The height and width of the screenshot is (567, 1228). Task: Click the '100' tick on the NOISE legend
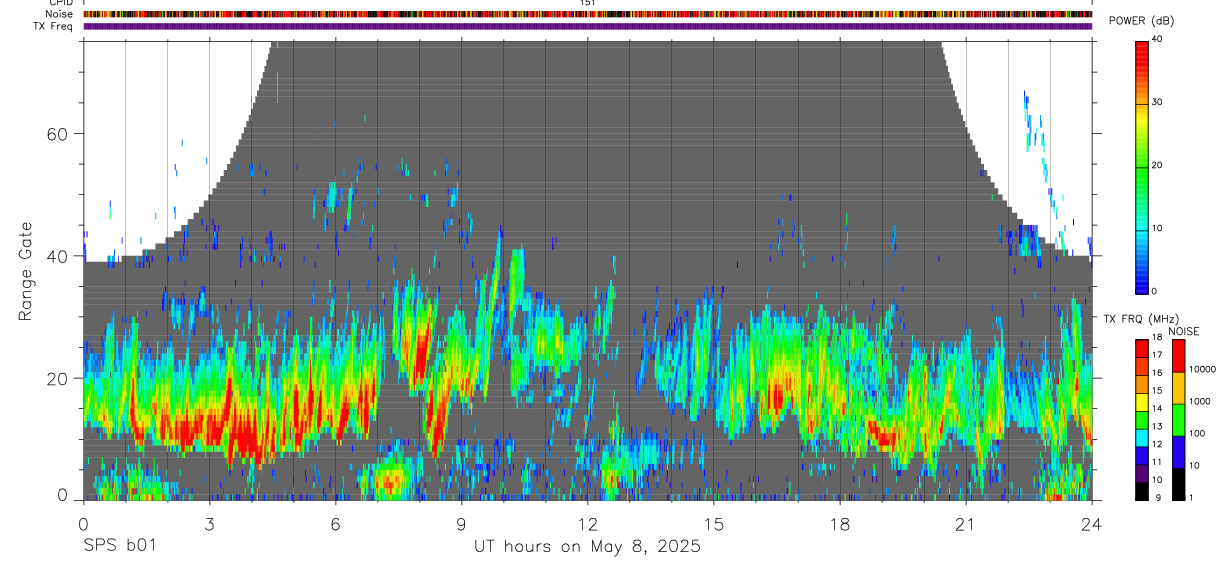tap(1197, 433)
